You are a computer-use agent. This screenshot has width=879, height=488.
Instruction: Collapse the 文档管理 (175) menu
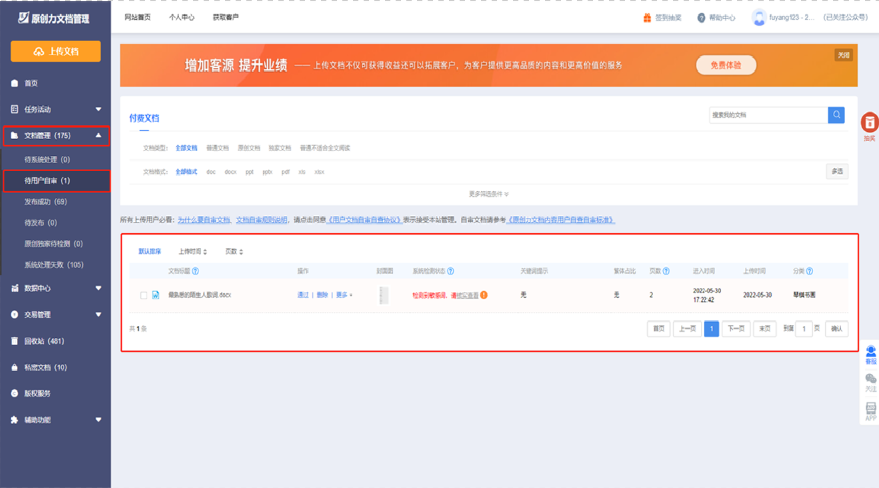coord(98,135)
